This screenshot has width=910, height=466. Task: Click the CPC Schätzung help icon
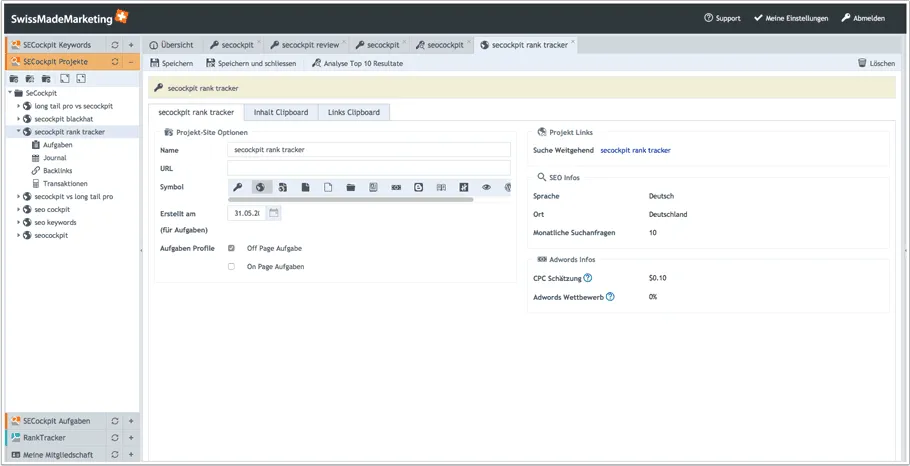click(588, 278)
